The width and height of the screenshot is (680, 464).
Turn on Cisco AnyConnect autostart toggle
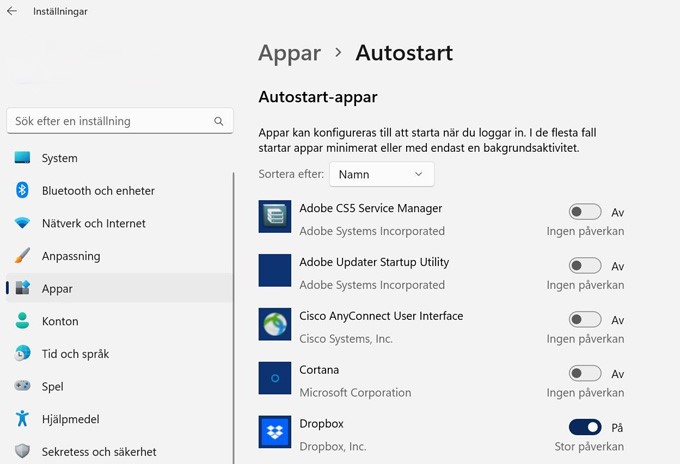[585, 320]
